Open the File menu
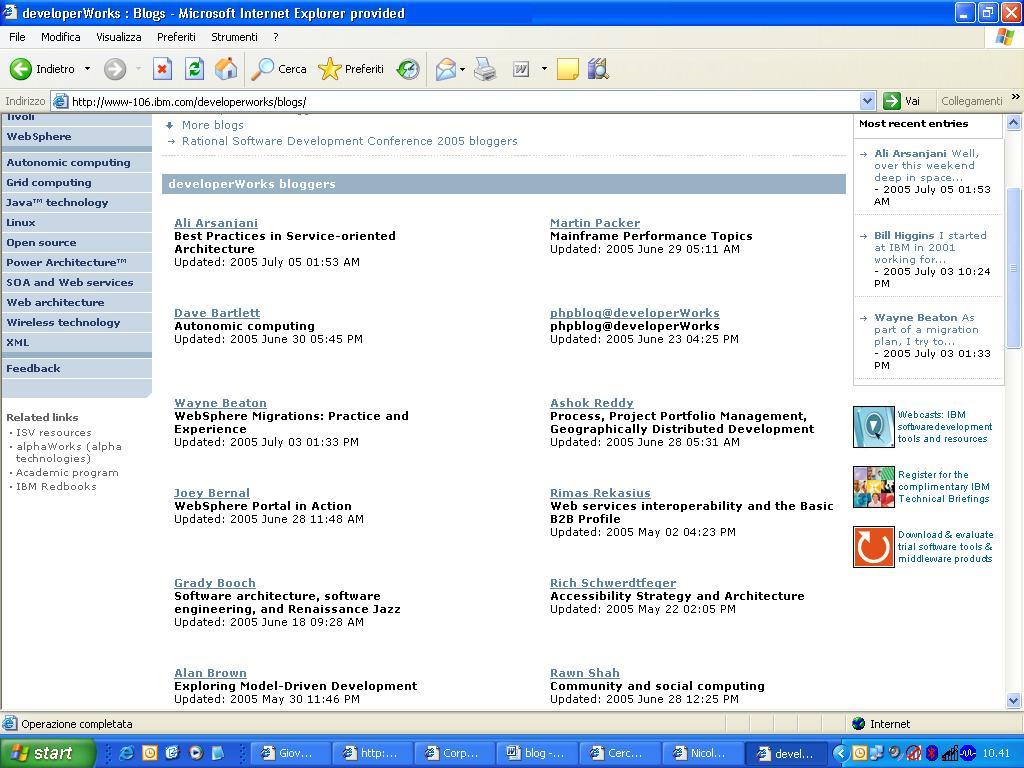 click(17, 37)
